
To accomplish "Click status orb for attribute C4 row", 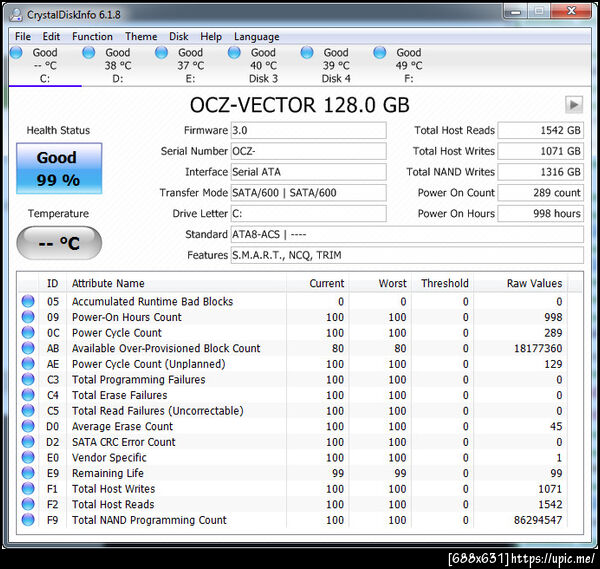I will (x=28, y=395).
